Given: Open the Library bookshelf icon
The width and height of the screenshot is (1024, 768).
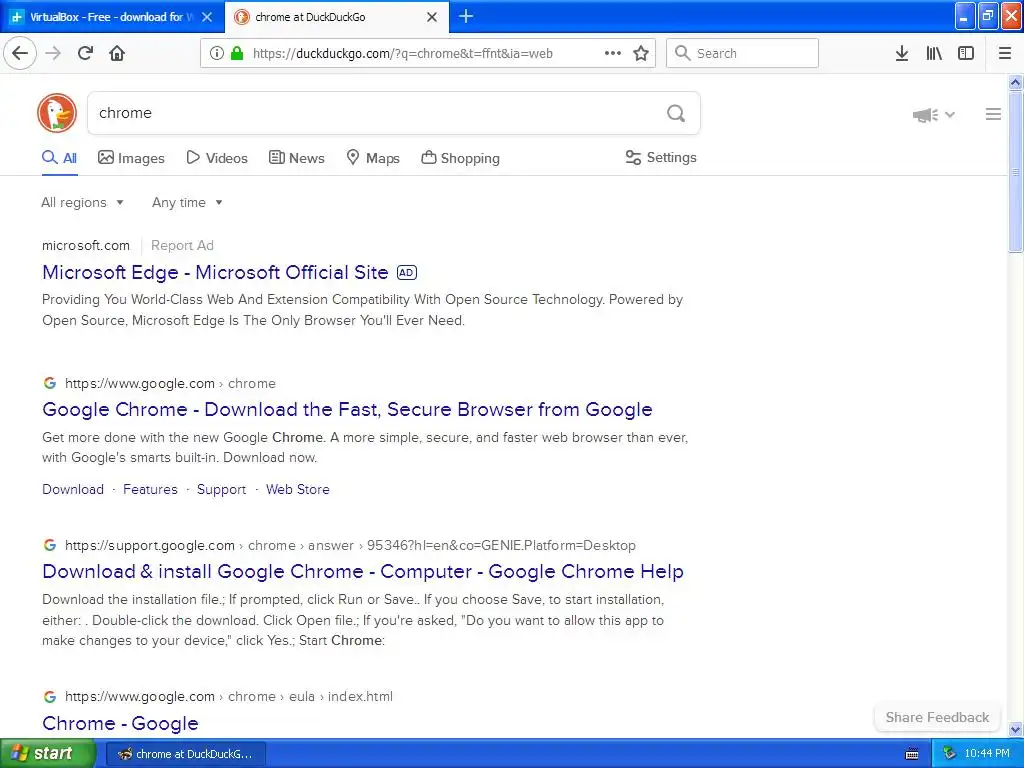Looking at the screenshot, I should (934, 54).
